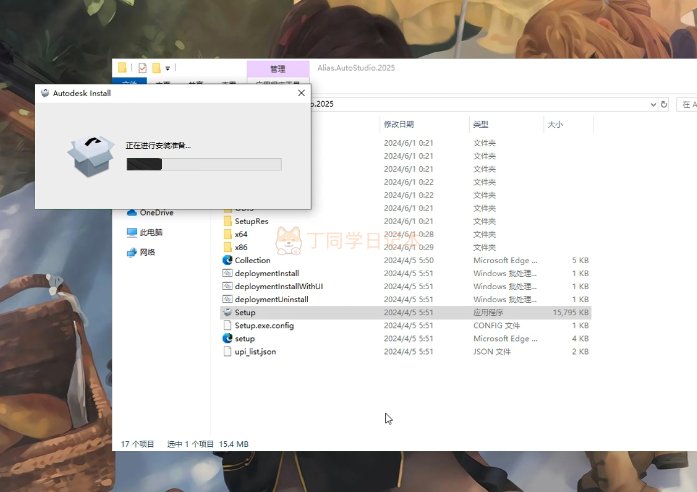Close the Autodesk Install dialog
The height and width of the screenshot is (492, 697).
coord(301,93)
